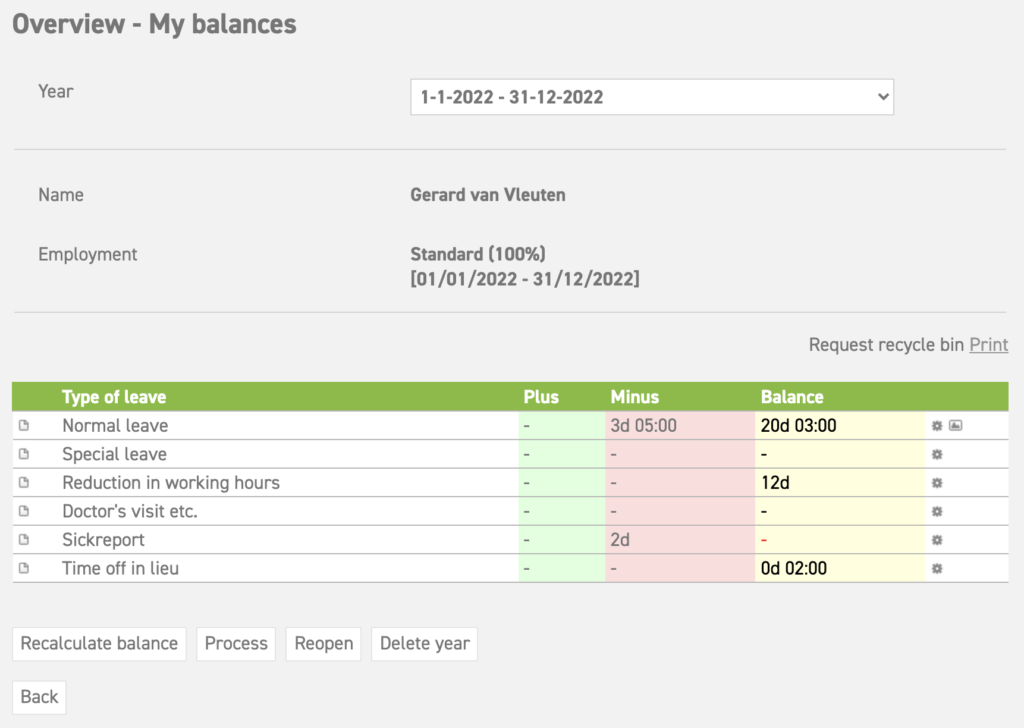Click the gear icon for Time off in lieu
This screenshot has width=1024, height=728.
click(935, 568)
